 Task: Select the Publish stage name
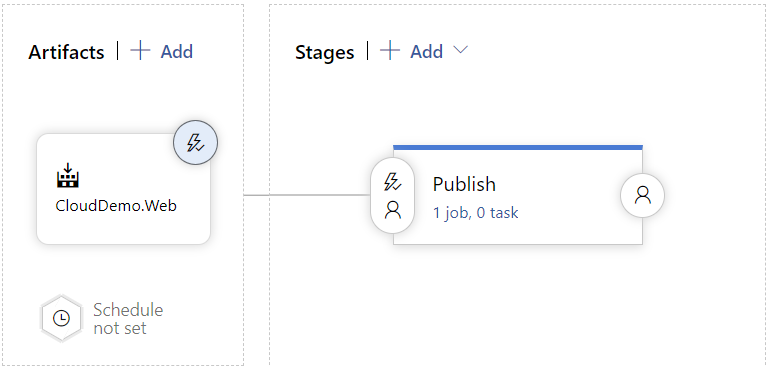point(464,184)
